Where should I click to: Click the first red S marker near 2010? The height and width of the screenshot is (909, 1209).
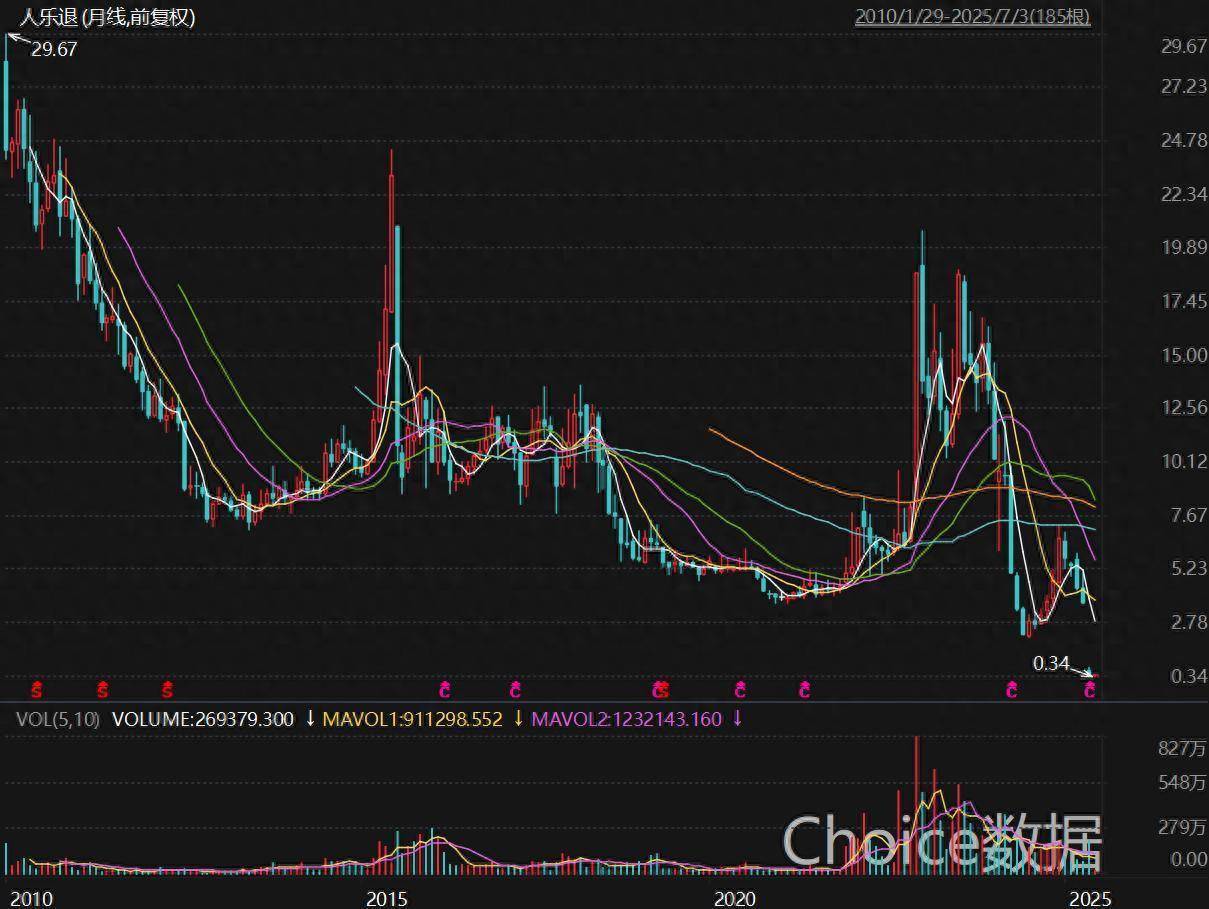coord(37,689)
